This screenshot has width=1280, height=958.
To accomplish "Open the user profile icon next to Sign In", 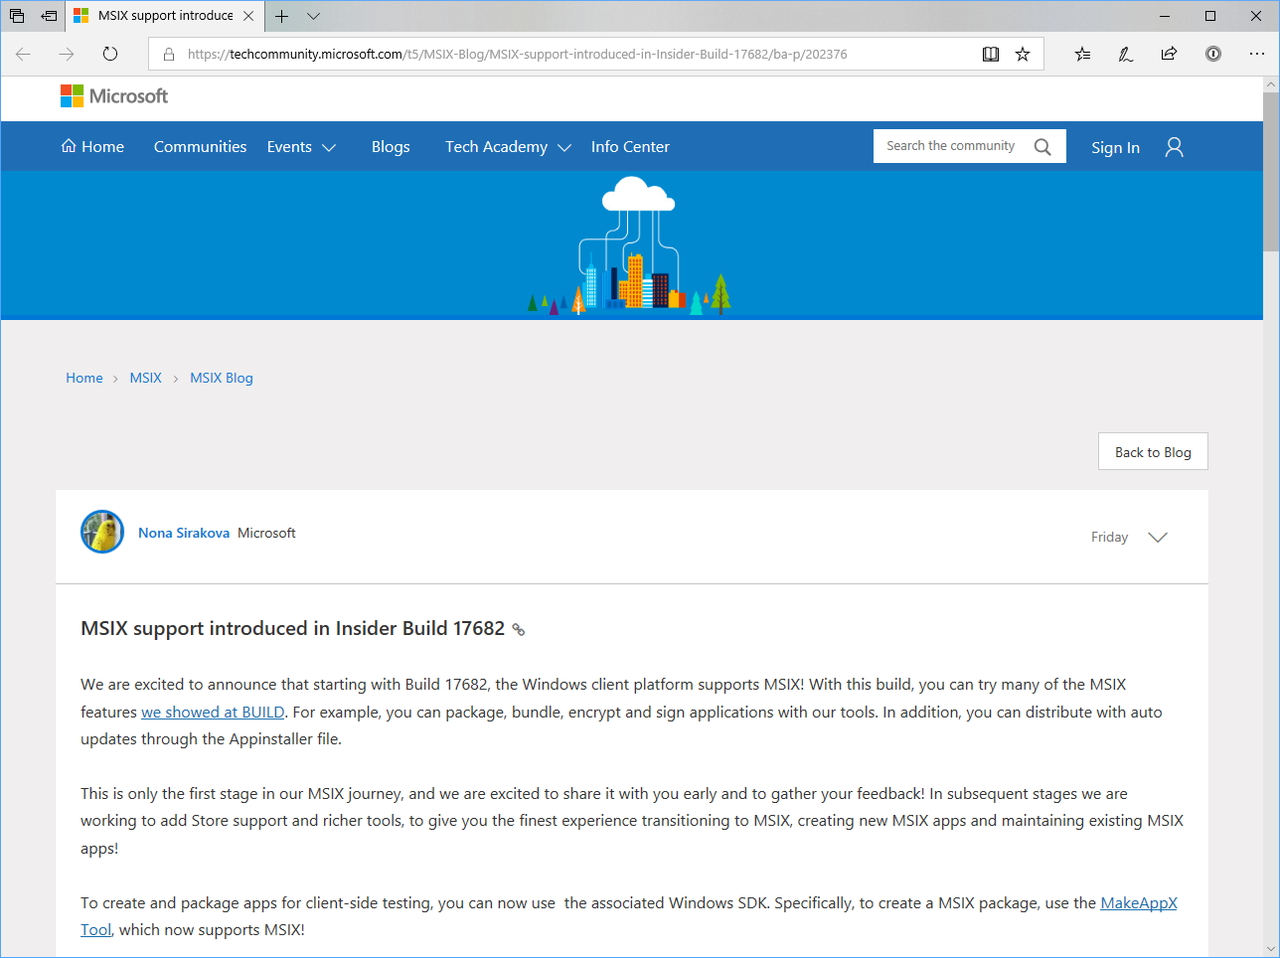I will (1173, 146).
